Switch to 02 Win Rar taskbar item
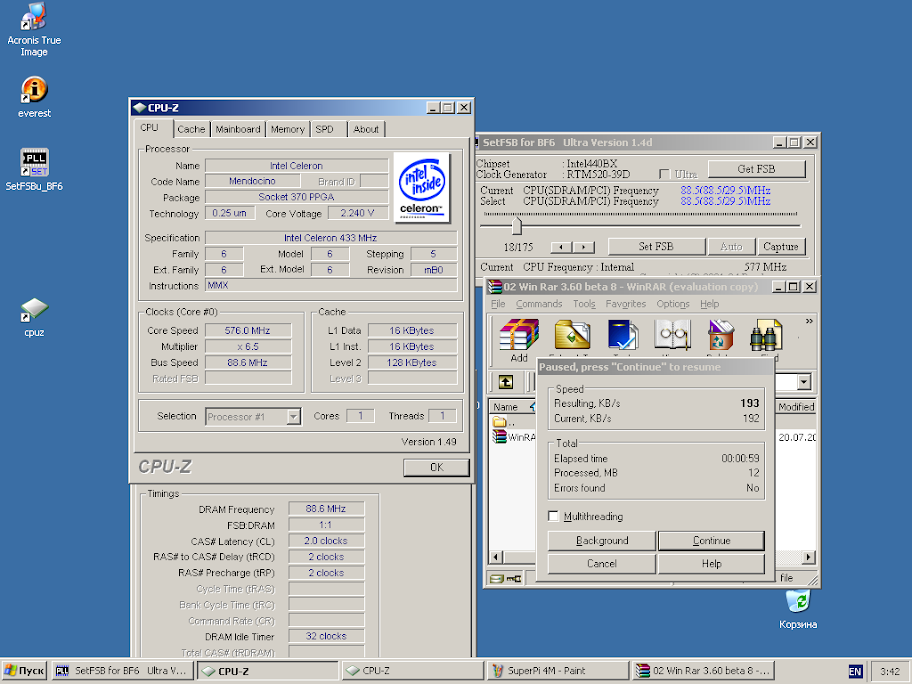Screen dimensions: 912x684 click(x=703, y=671)
